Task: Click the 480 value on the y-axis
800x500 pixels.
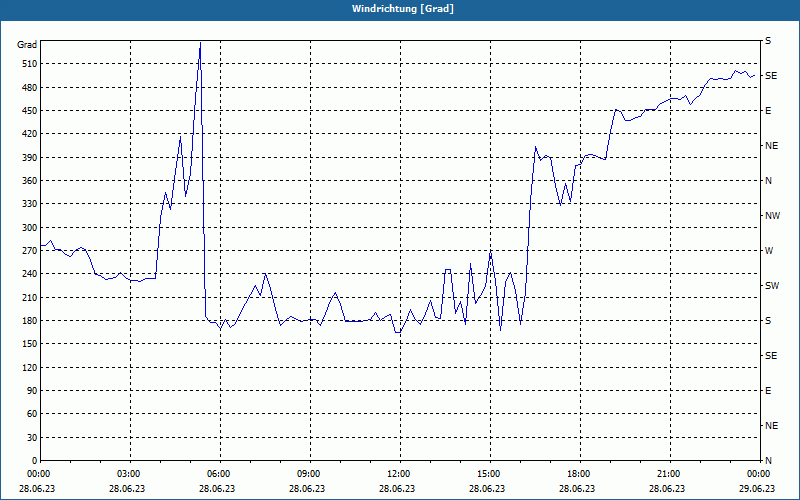Action: click(30, 87)
